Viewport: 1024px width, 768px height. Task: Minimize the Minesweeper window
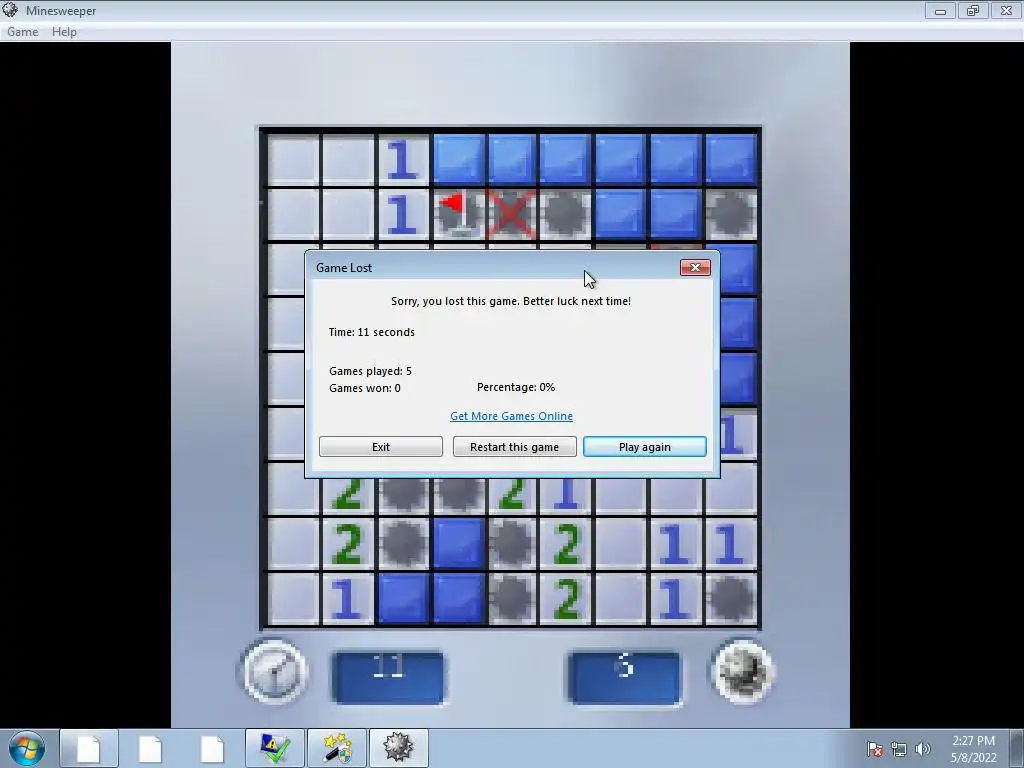pyautogui.click(x=940, y=11)
